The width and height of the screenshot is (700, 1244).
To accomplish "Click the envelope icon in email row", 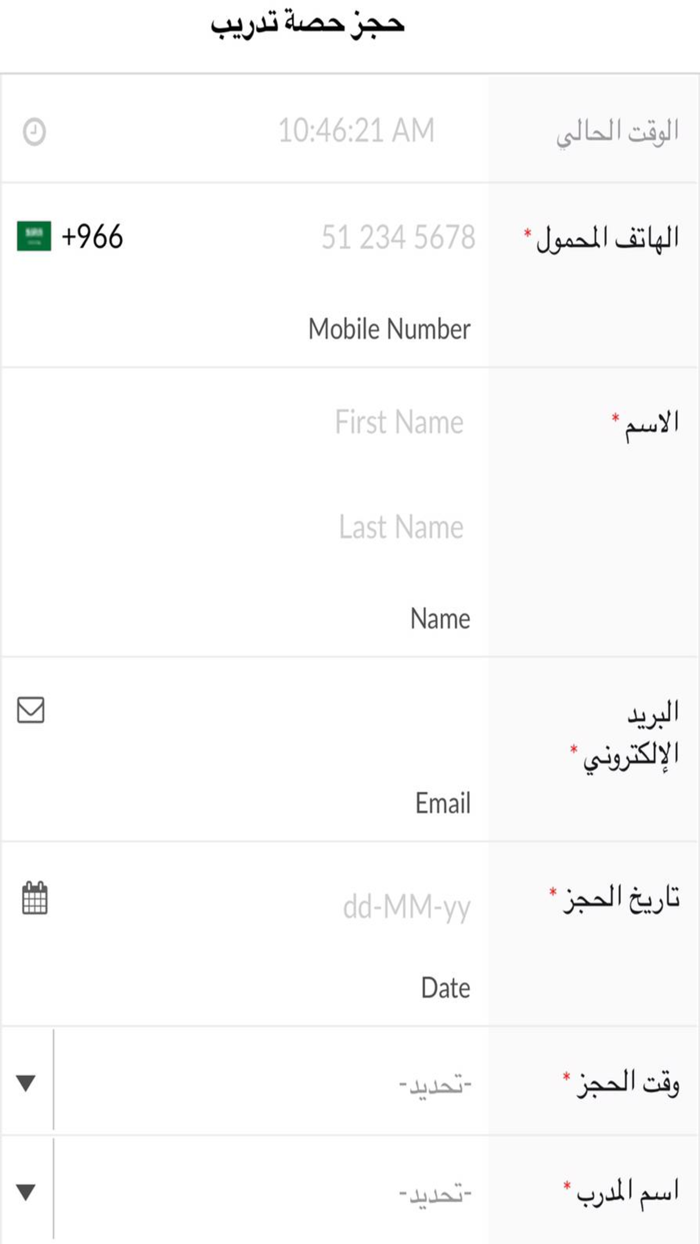I will pos(31,711).
